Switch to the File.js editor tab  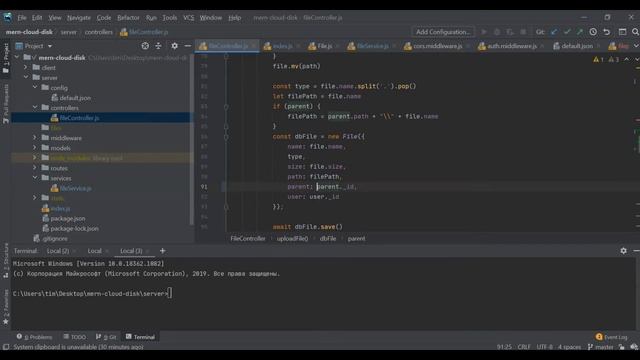click(324, 46)
